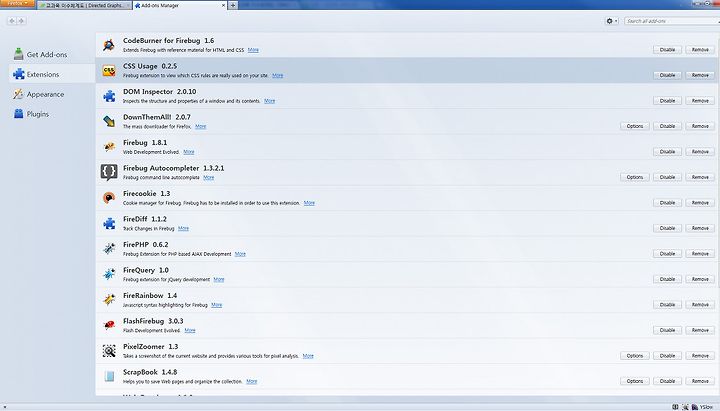Disable FlashFirebug
Image resolution: width=720 pixels, height=411 pixels.
coord(667,330)
